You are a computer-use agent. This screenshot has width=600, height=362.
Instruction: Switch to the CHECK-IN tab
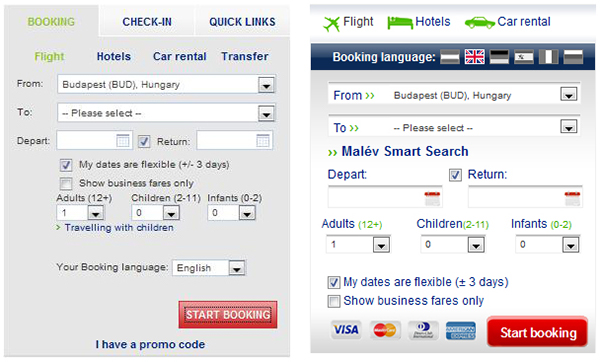click(x=147, y=22)
